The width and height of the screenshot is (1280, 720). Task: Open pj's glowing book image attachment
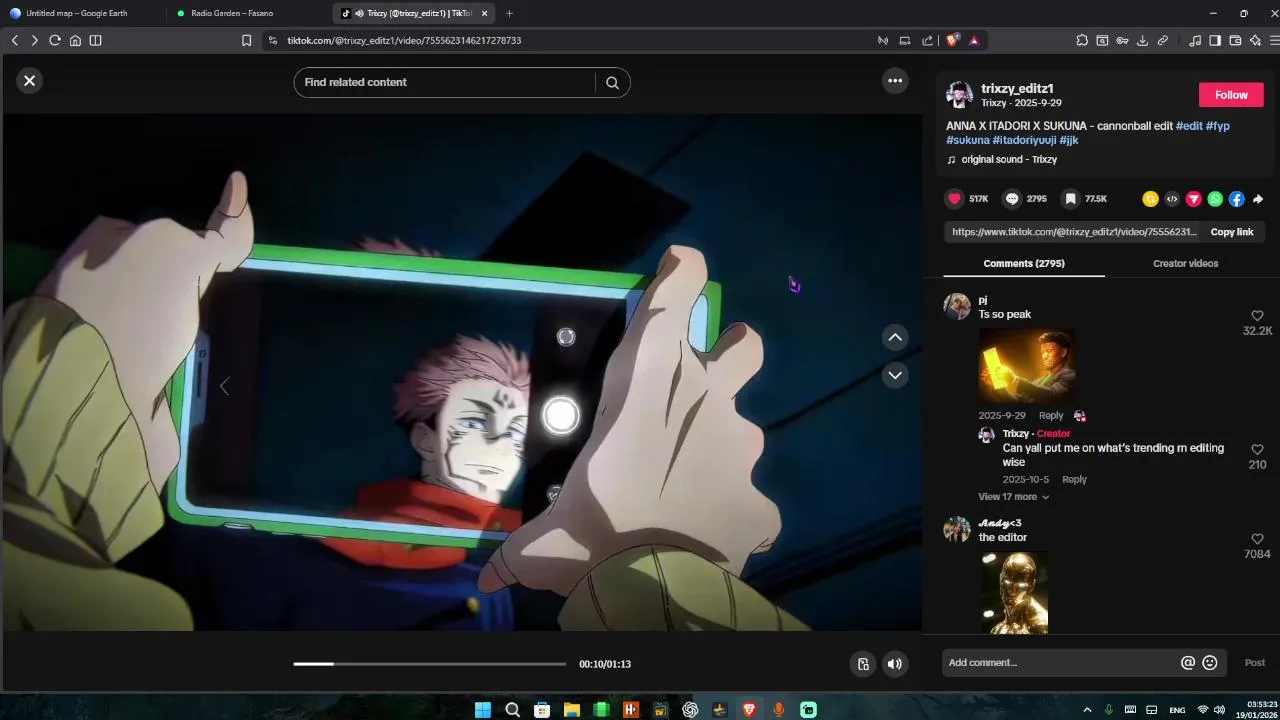click(x=1027, y=366)
